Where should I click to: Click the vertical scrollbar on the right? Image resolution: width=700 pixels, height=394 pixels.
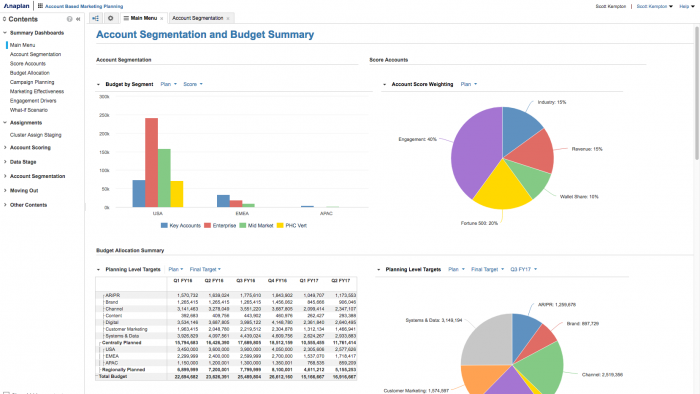click(697, 93)
